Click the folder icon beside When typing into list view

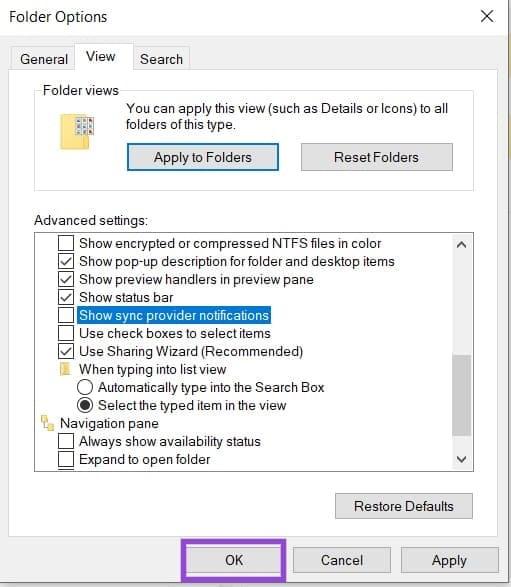65,369
